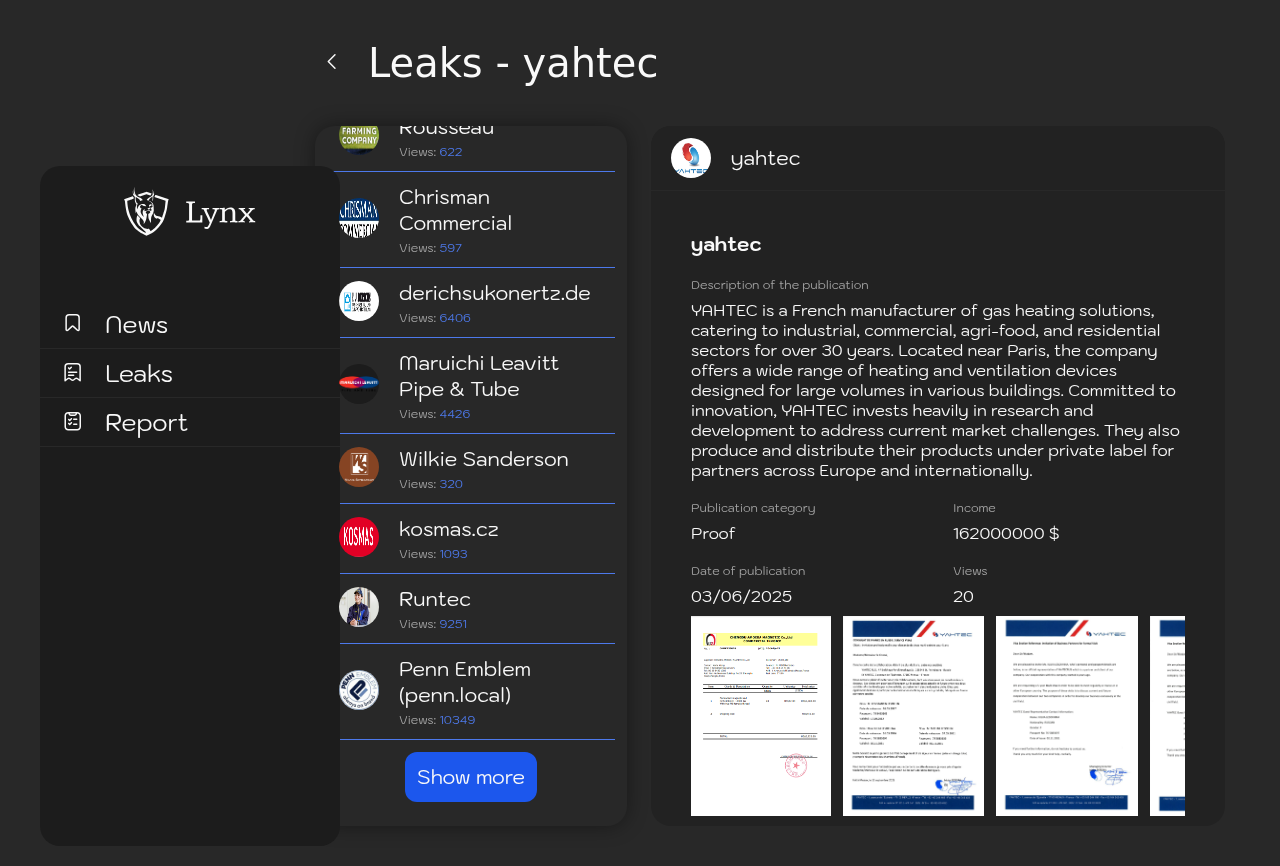This screenshot has width=1280, height=866.
Task: Click the 'Proof' publication category value
Action: 713,534
